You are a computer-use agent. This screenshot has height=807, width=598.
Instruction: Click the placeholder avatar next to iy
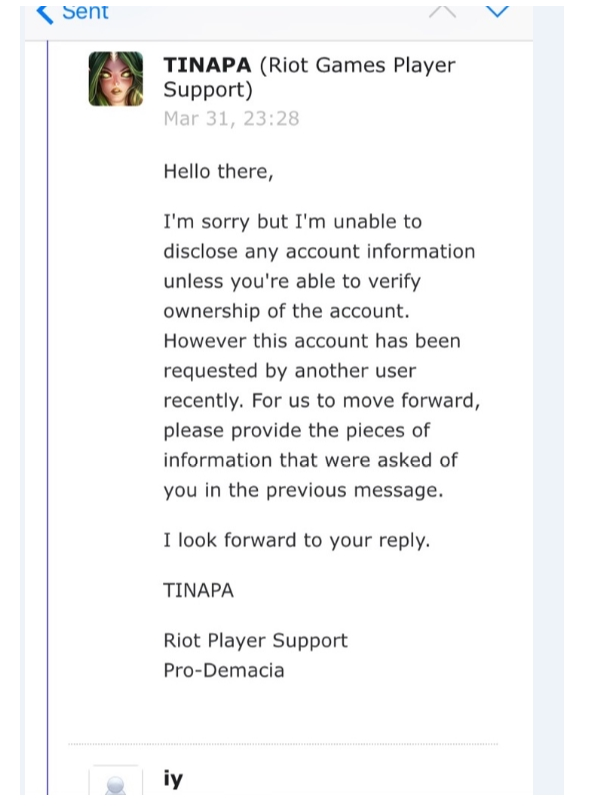pyautogui.click(x=115, y=782)
